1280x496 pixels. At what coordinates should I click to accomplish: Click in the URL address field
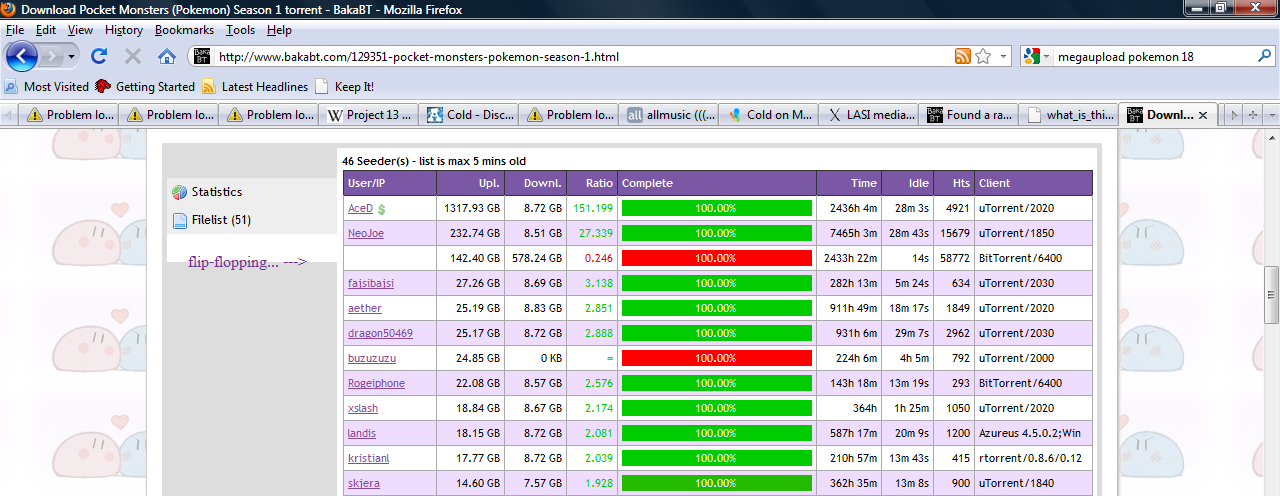(580, 57)
